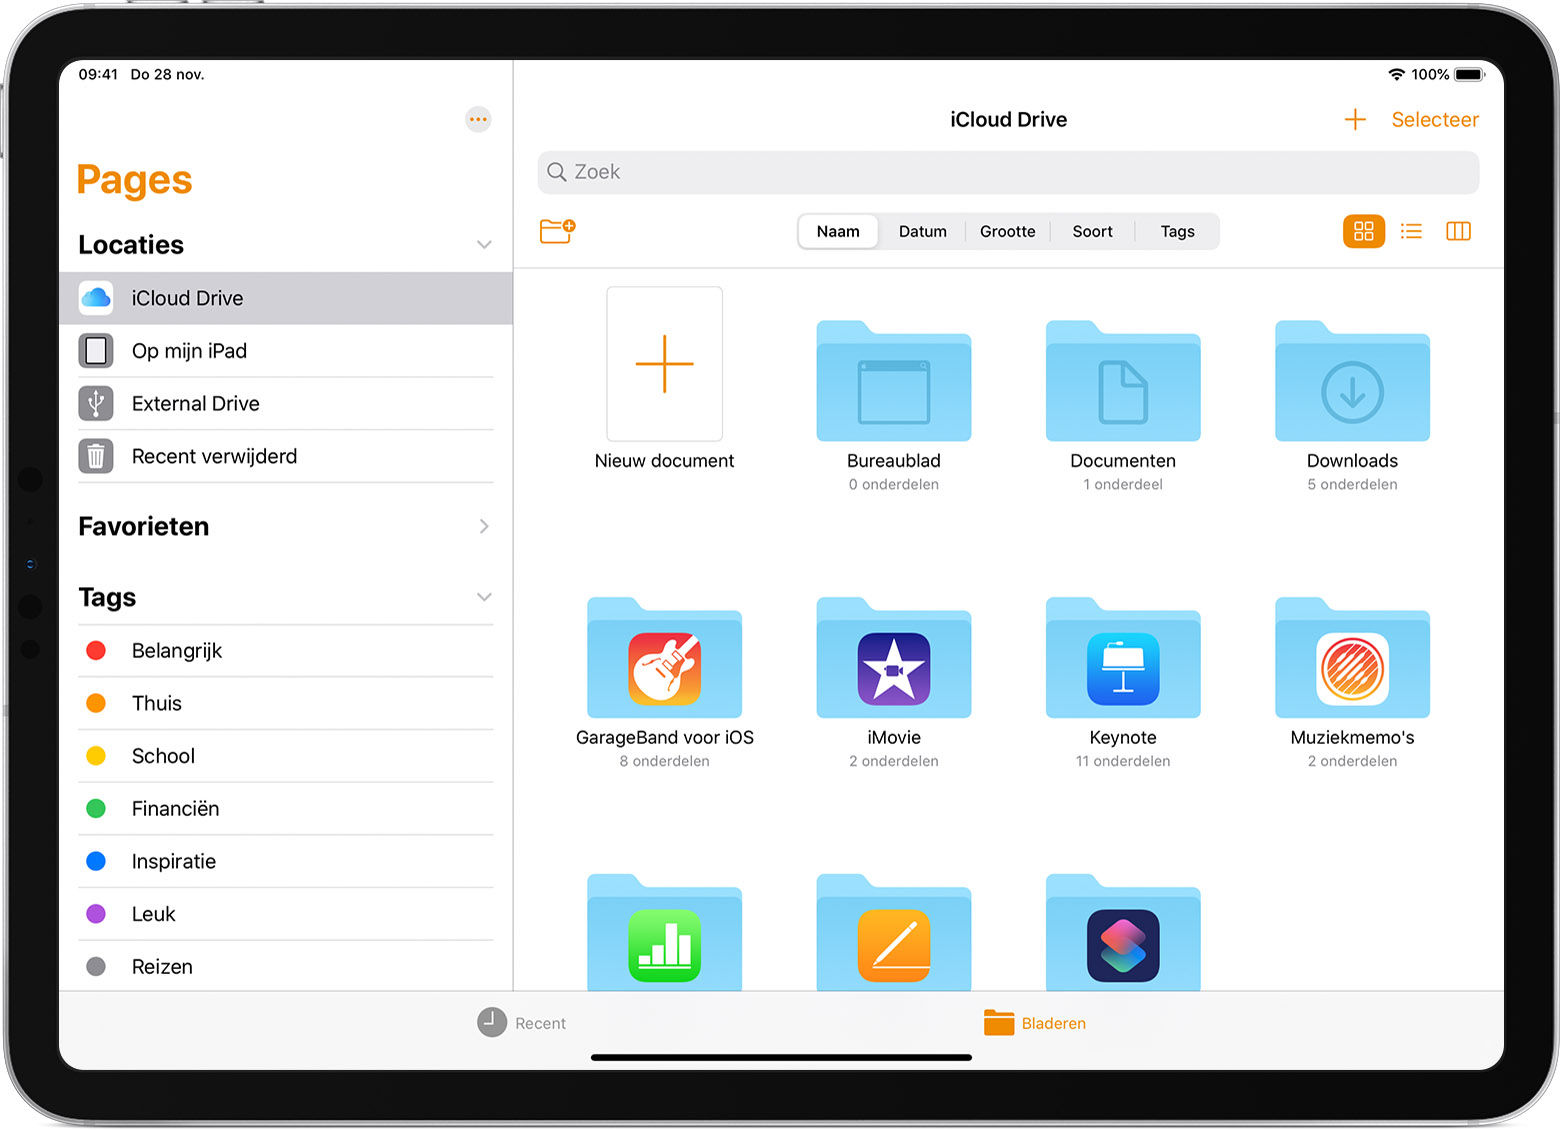Image resolution: width=1560 pixels, height=1130 pixels.
Task: Click the Wi-Fi status icon
Action: (x=1397, y=75)
